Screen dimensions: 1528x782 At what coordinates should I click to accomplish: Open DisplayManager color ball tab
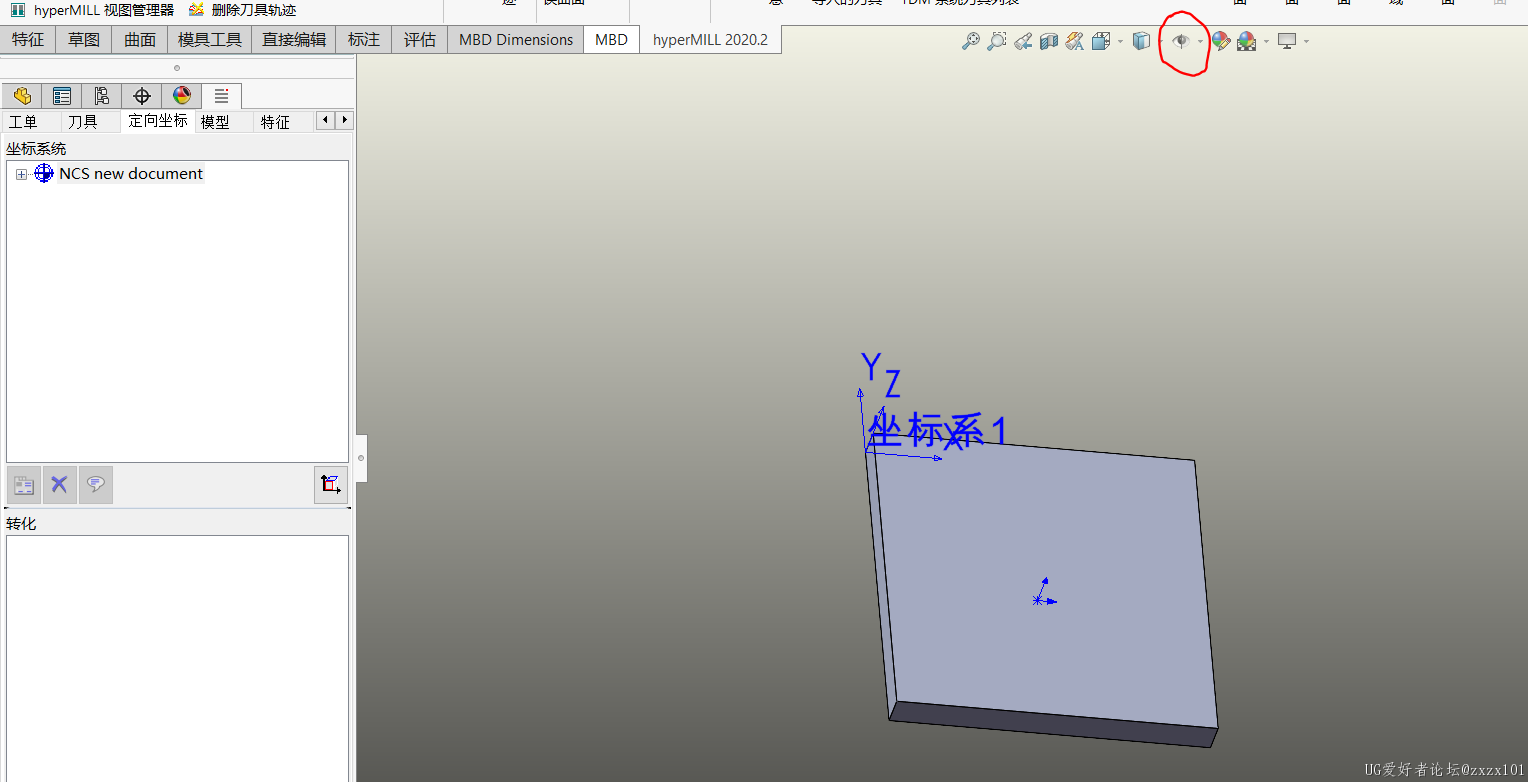coord(182,96)
